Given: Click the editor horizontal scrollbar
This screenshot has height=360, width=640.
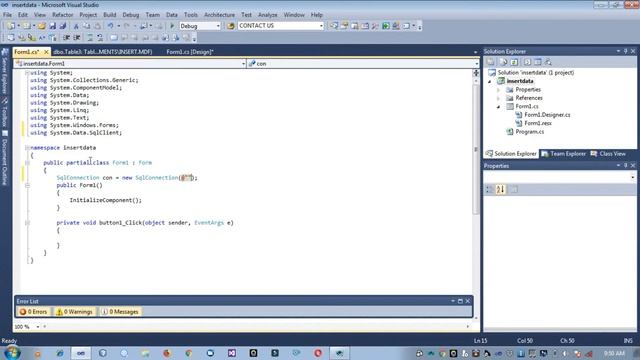Looking at the screenshot, I should tap(256, 327).
